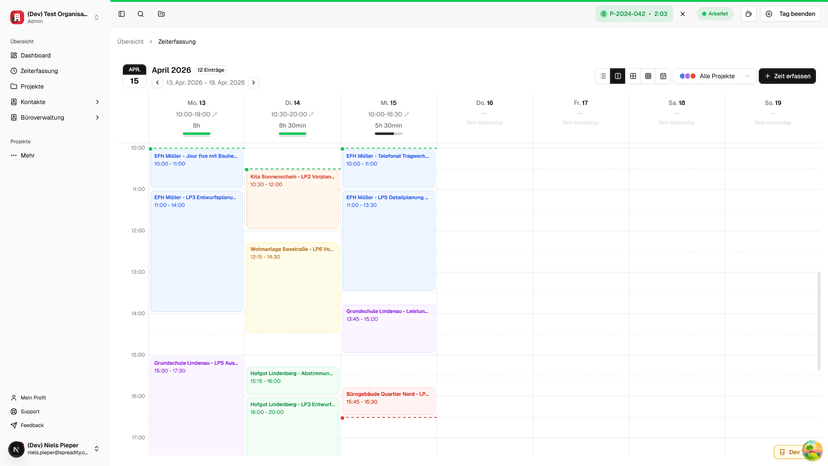Switch to calendar view icon
This screenshot has height=466, width=828.
click(x=663, y=76)
